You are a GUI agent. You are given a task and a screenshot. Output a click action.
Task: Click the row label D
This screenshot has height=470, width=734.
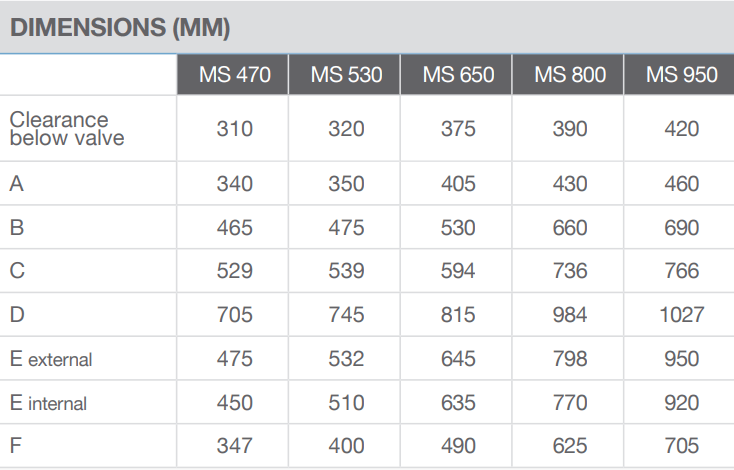tap(17, 315)
